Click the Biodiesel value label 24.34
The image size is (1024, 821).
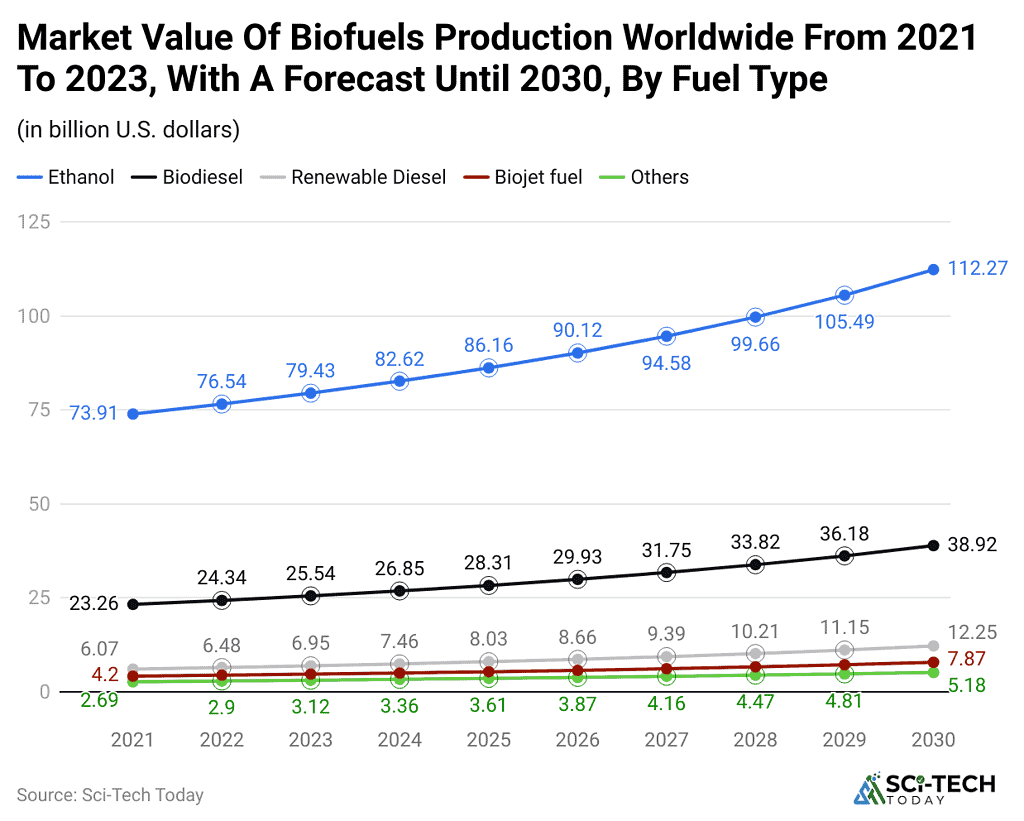[222, 577]
